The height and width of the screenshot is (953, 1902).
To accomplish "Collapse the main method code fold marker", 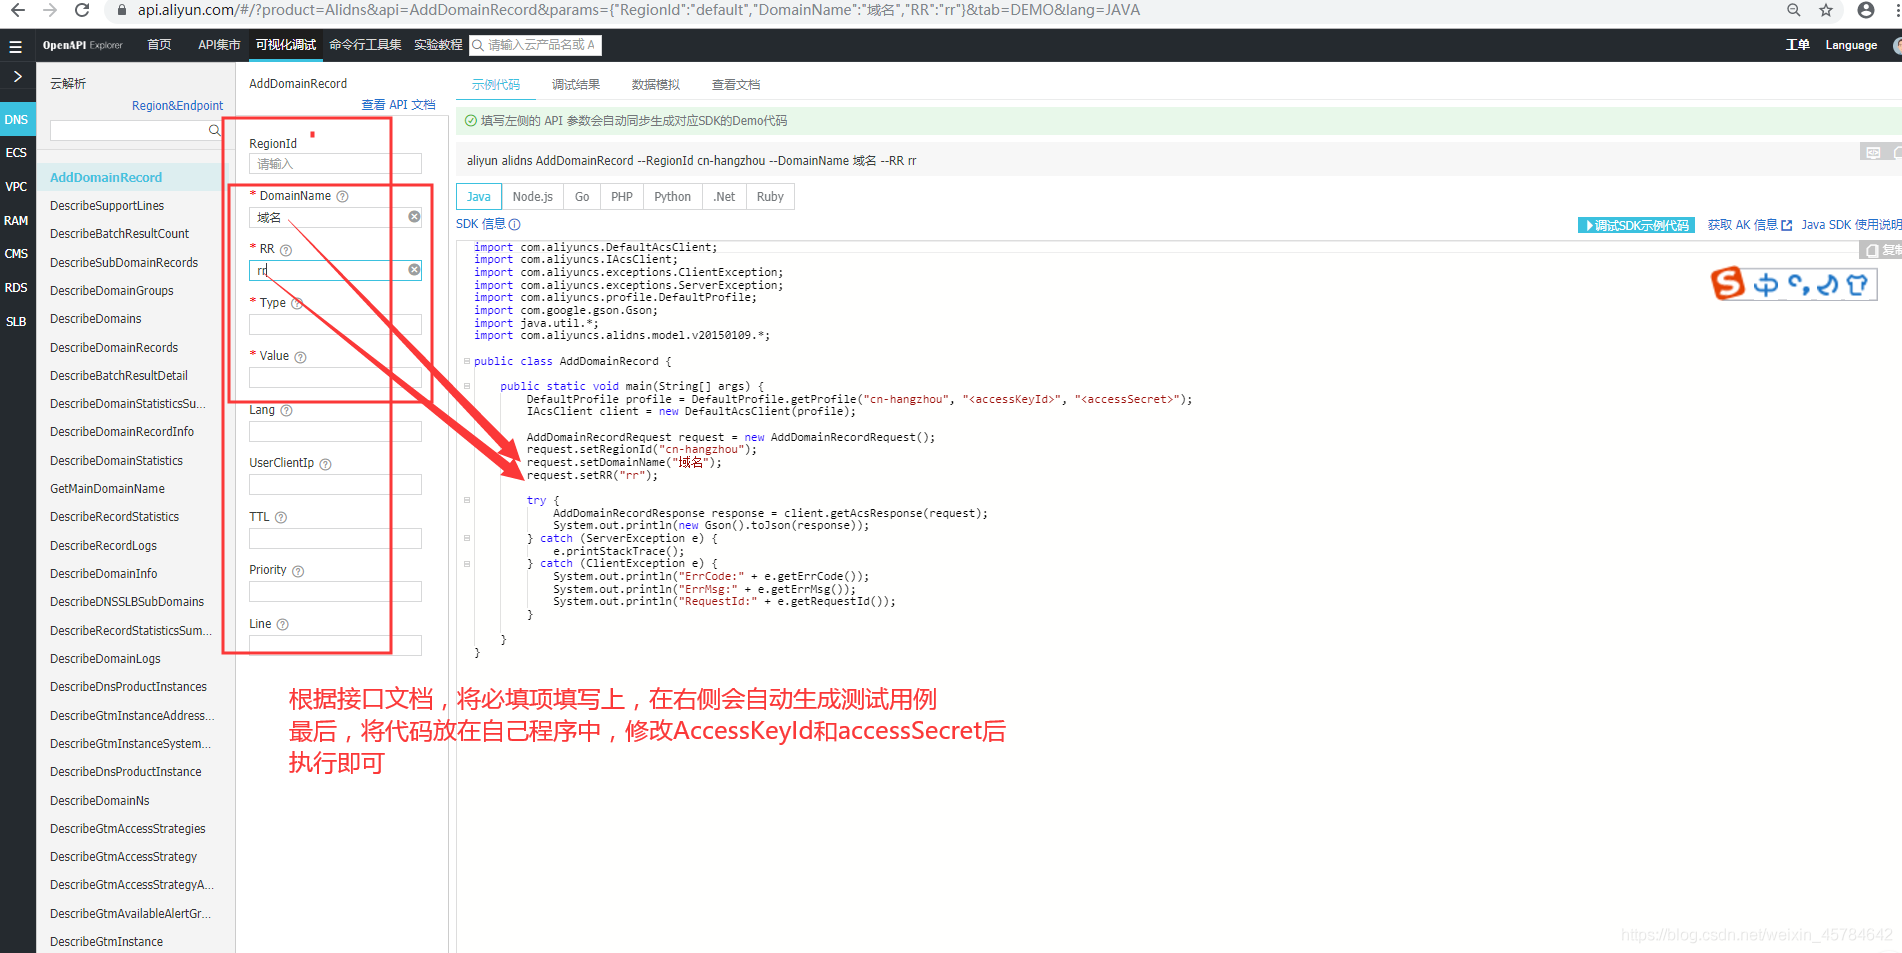I will [x=467, y=386].
